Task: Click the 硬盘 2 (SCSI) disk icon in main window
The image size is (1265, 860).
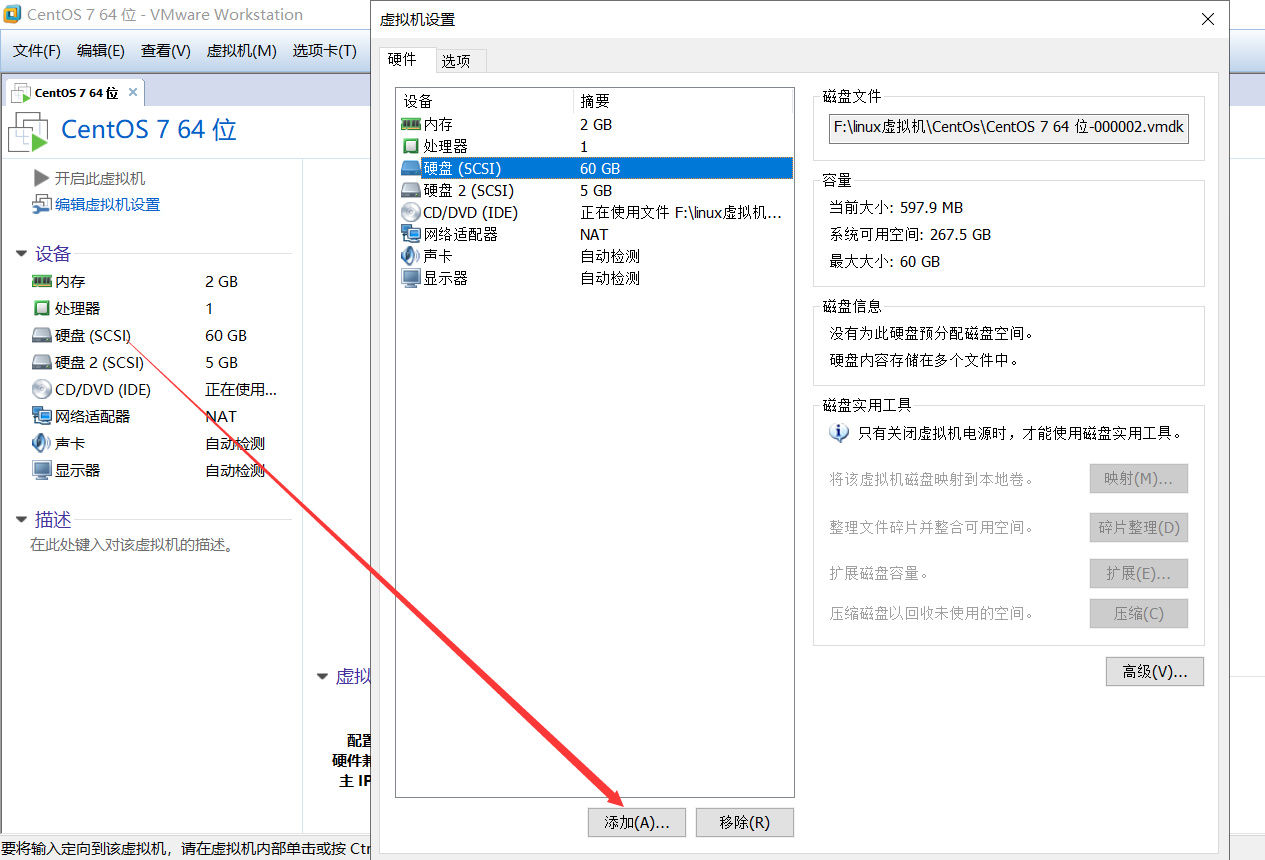Action: 41,363
